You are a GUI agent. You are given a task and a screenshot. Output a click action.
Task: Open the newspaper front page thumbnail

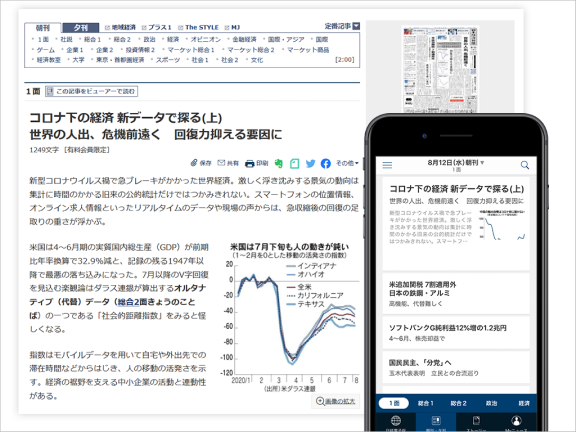point(440,69)
